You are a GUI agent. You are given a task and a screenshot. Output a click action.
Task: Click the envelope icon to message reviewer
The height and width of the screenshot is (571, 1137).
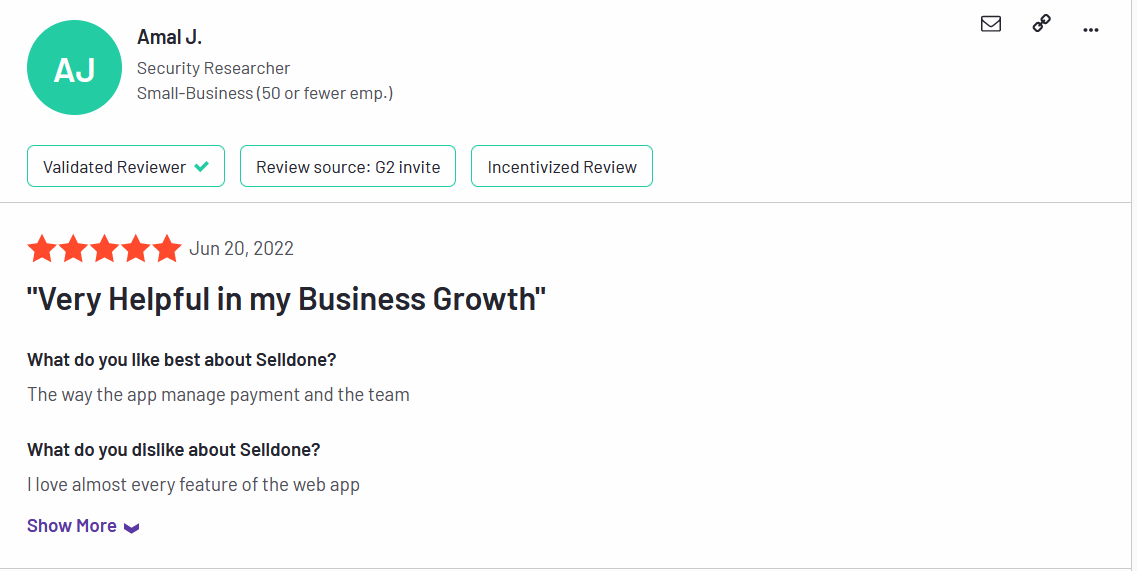coord(991,24)
